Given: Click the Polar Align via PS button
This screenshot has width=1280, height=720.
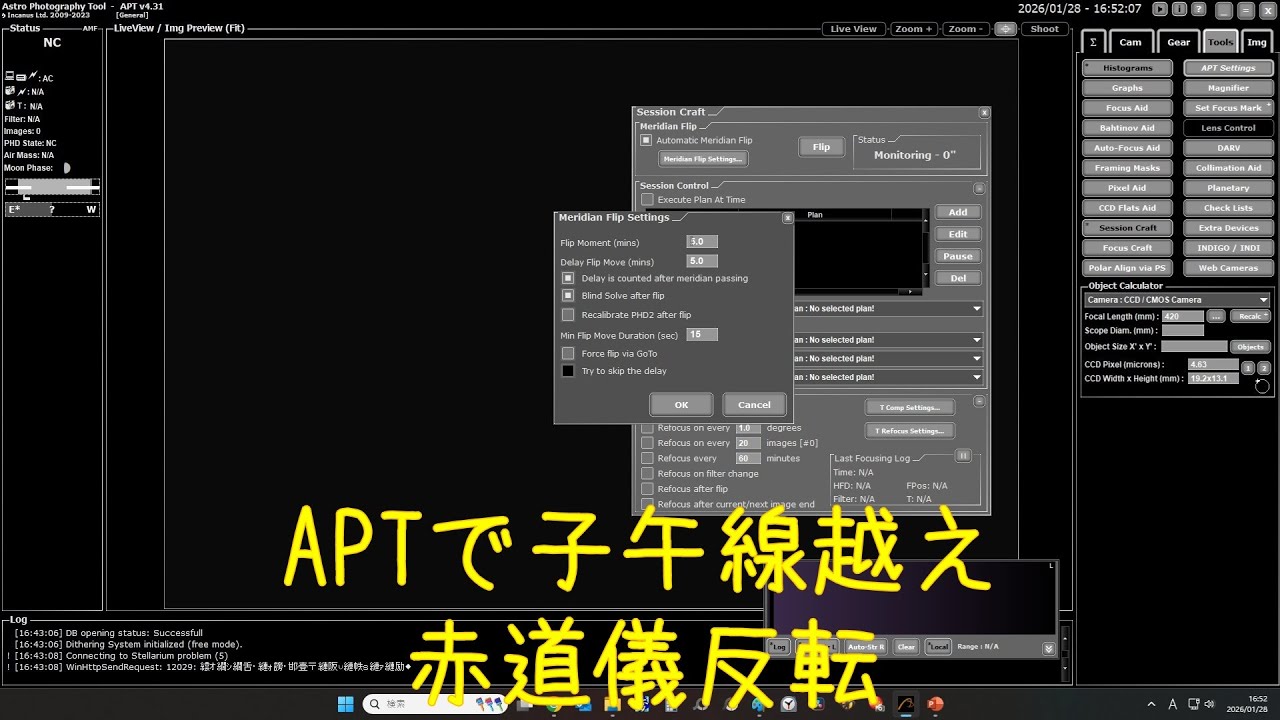Looking at the screenshot, I should [x=1127, y=268].
